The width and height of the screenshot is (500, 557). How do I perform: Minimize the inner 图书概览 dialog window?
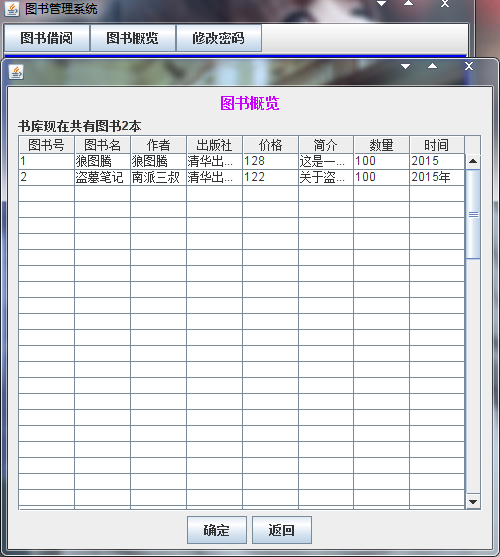click(x=405, y=66)
